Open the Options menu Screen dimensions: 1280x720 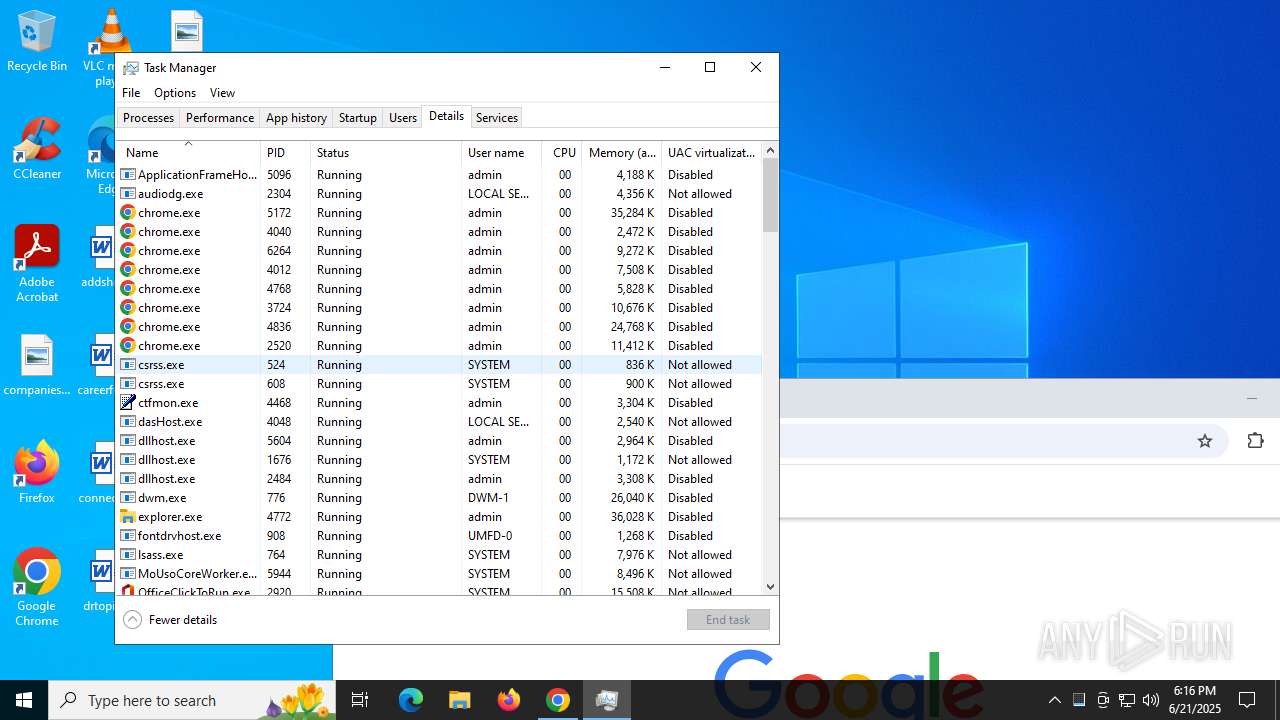tap(175, 93)
